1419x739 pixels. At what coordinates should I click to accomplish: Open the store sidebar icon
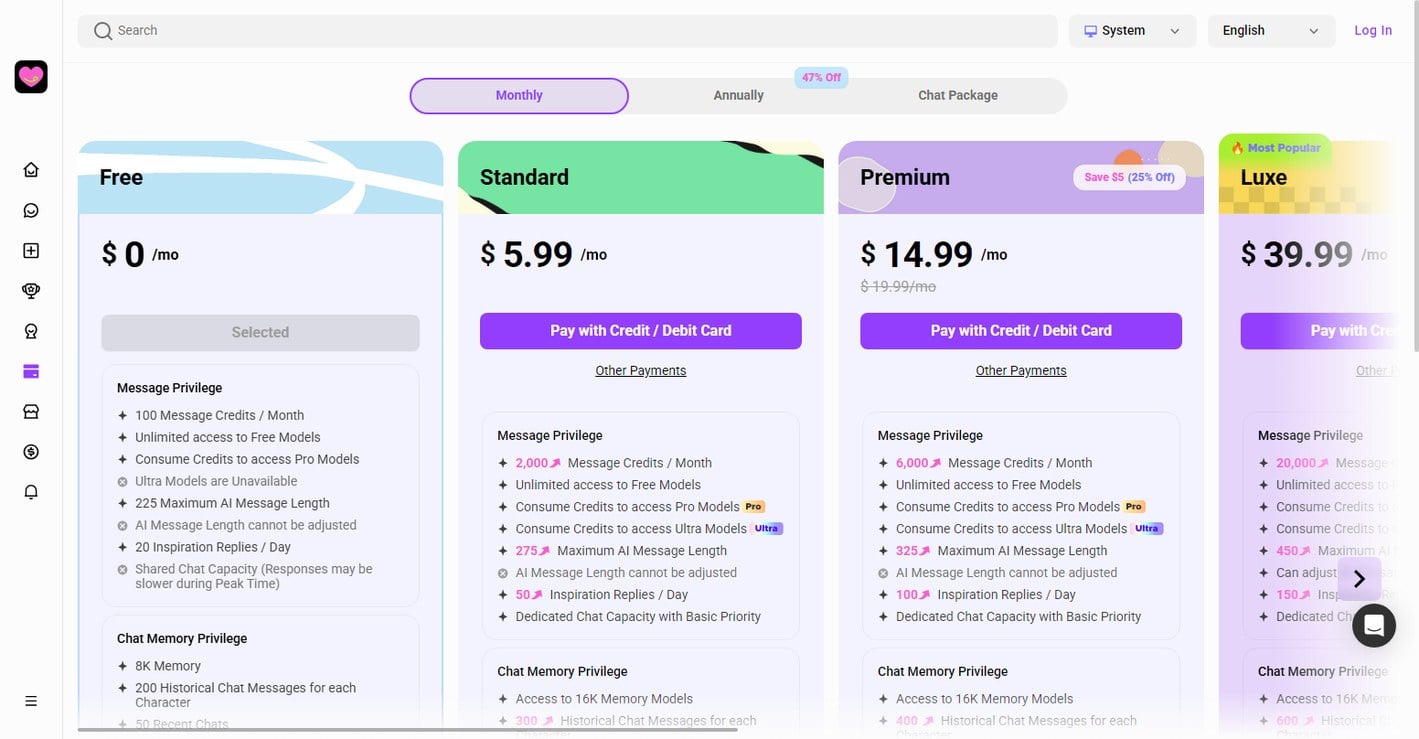(x=31, y=411)
